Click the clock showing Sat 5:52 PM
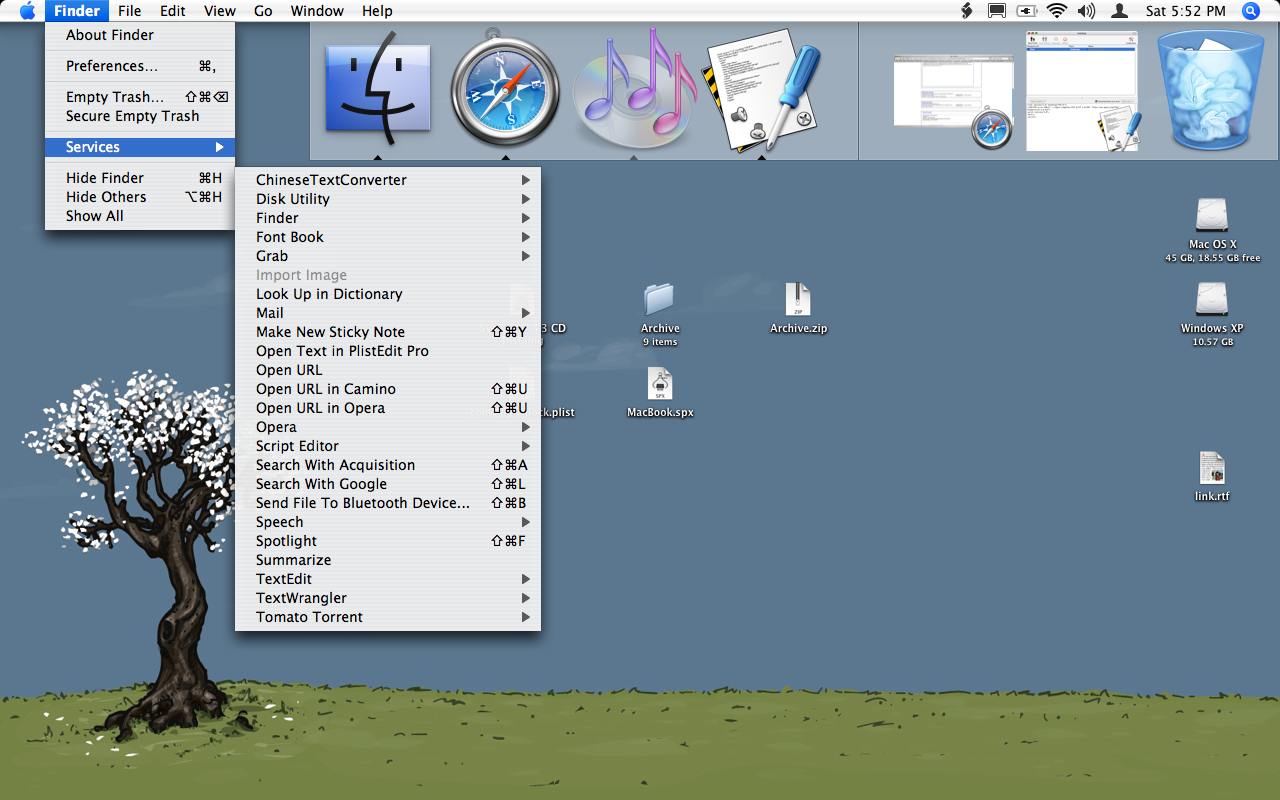The width and height of the screenshot is (1280, 800). tap(1185, 11)
